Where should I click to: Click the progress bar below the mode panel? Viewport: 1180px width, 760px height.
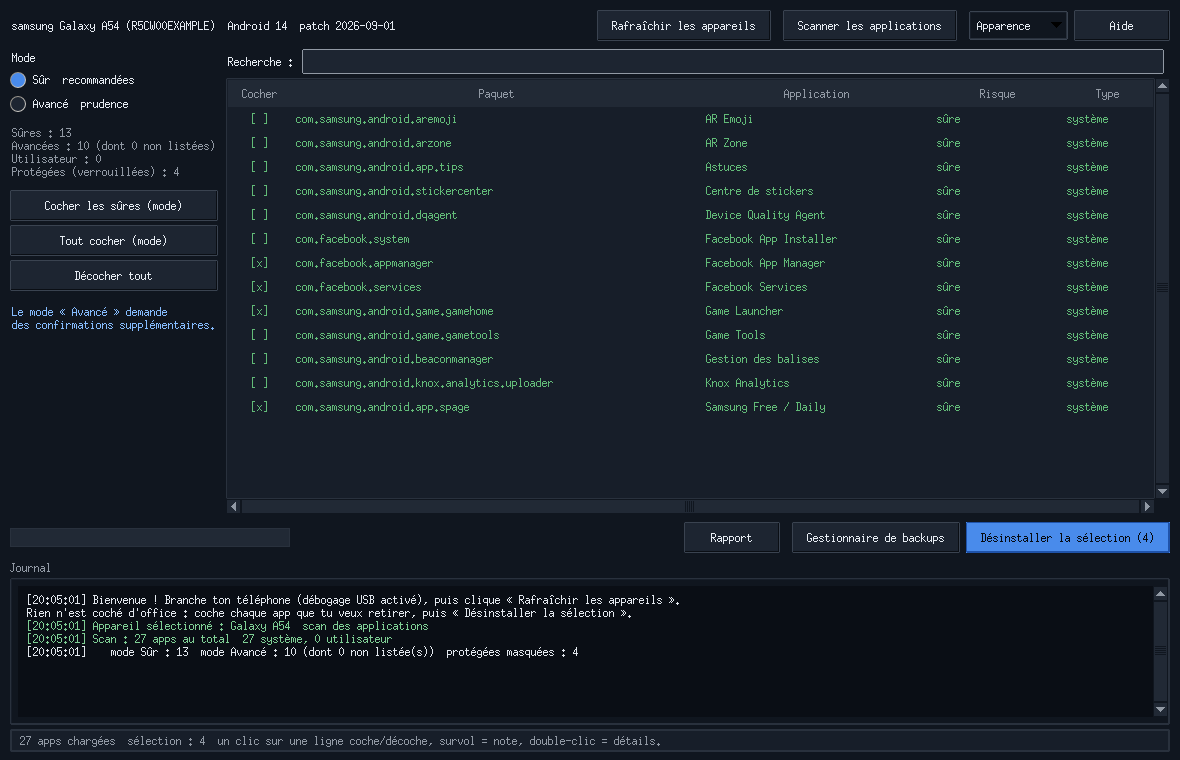pyautogui.click(x=150, y=537)
